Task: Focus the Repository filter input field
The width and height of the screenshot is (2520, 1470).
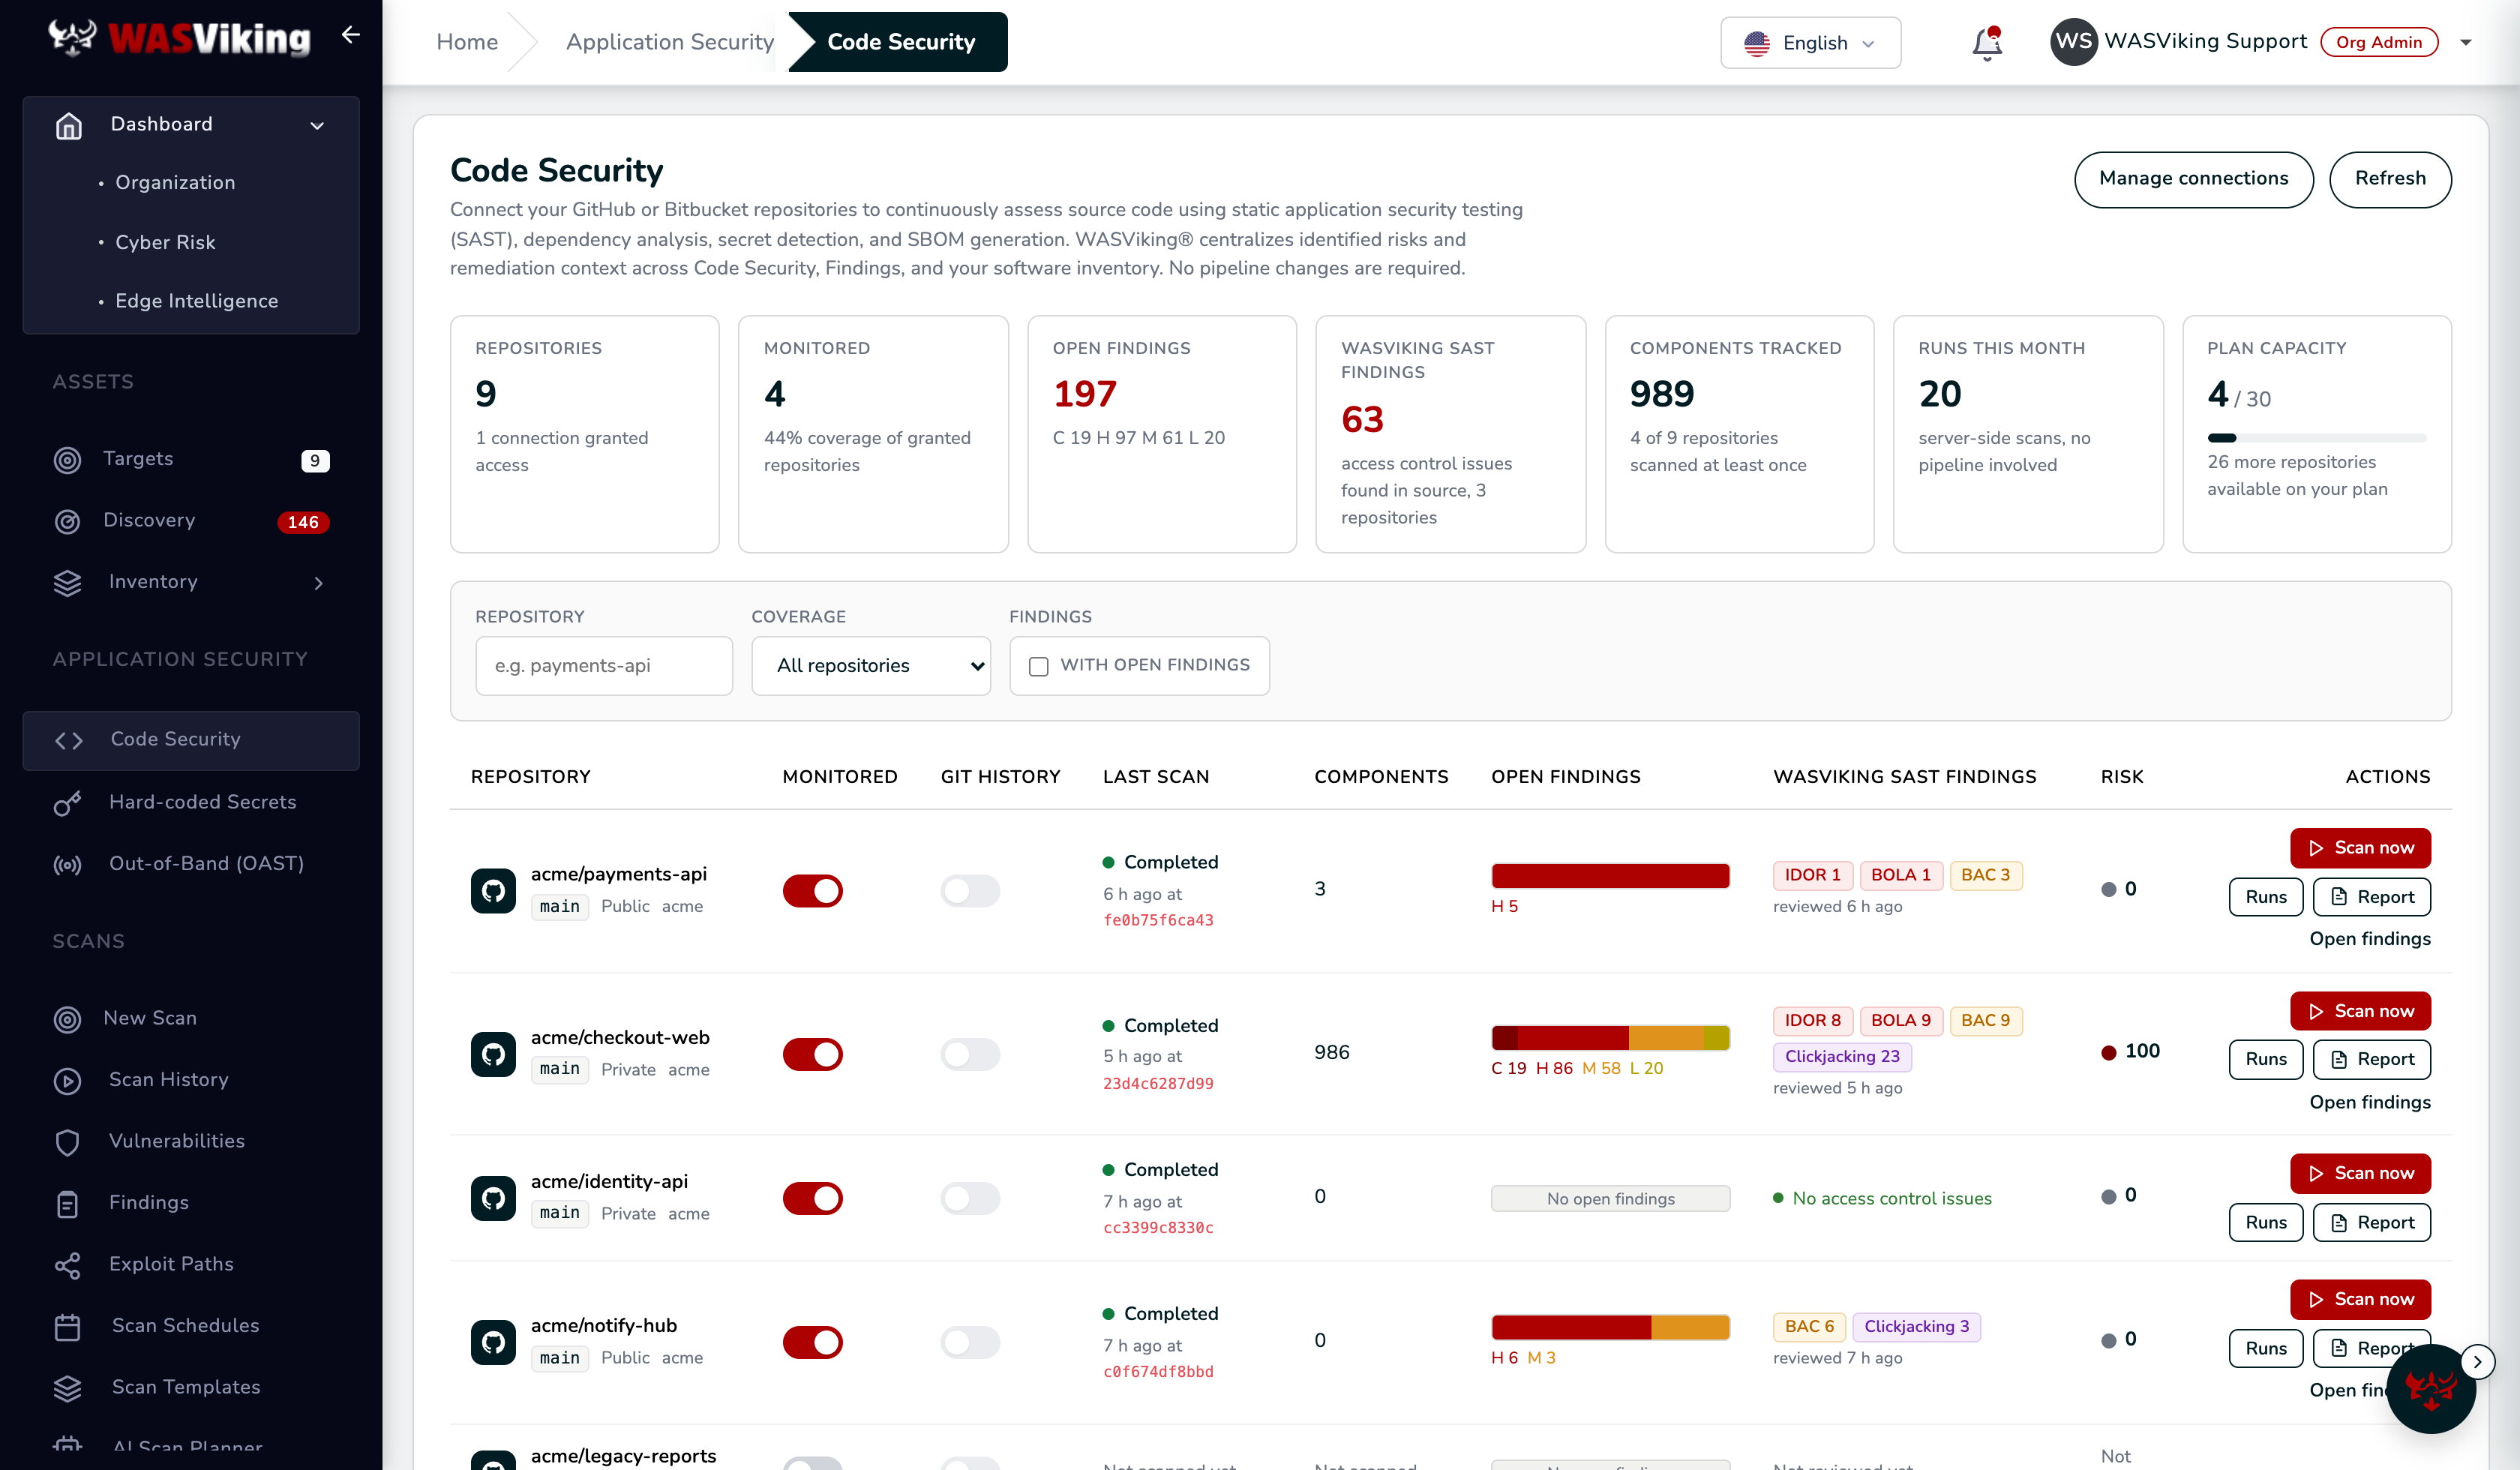Action: pos(604,666)
